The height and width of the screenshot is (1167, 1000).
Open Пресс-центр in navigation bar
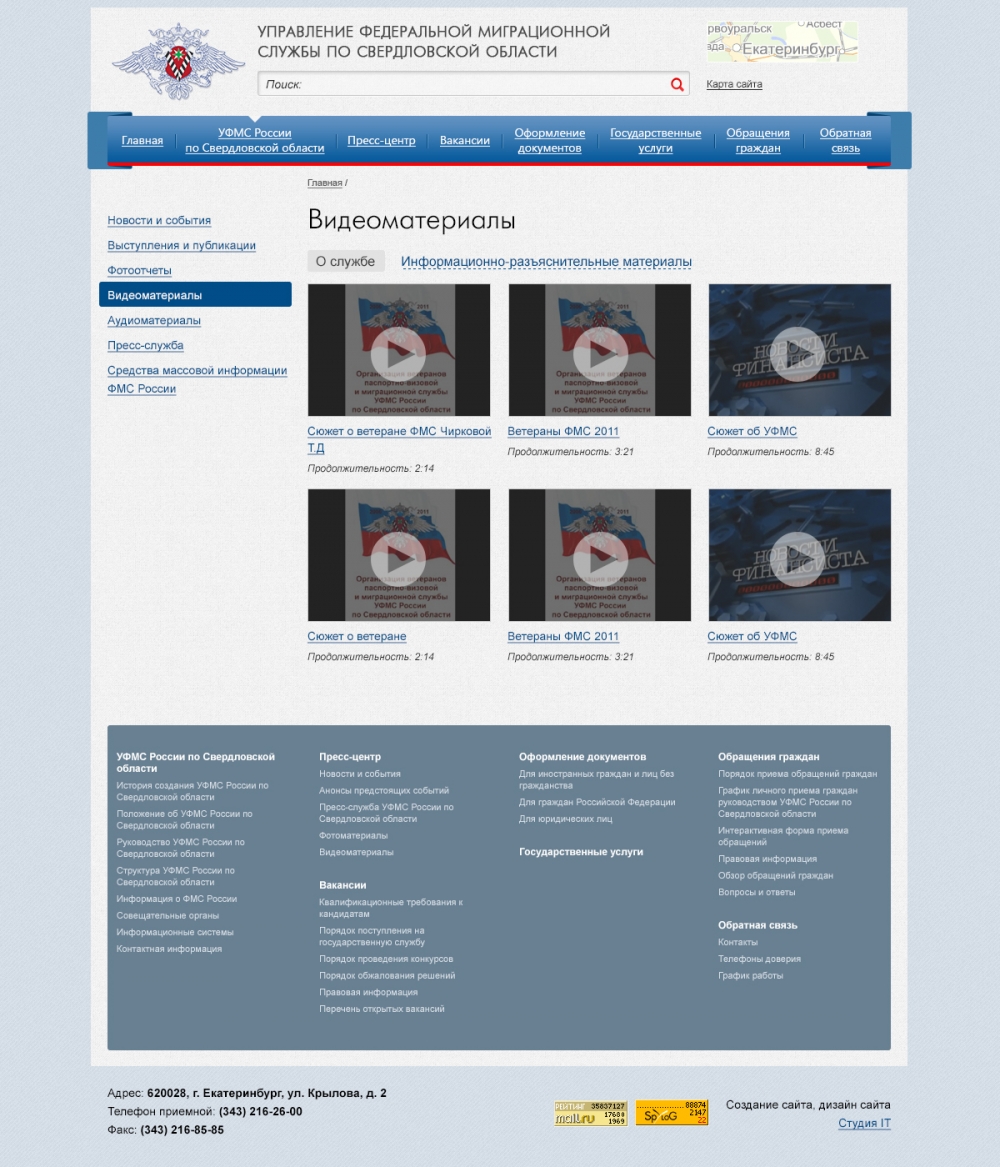[x=381, y=140]
